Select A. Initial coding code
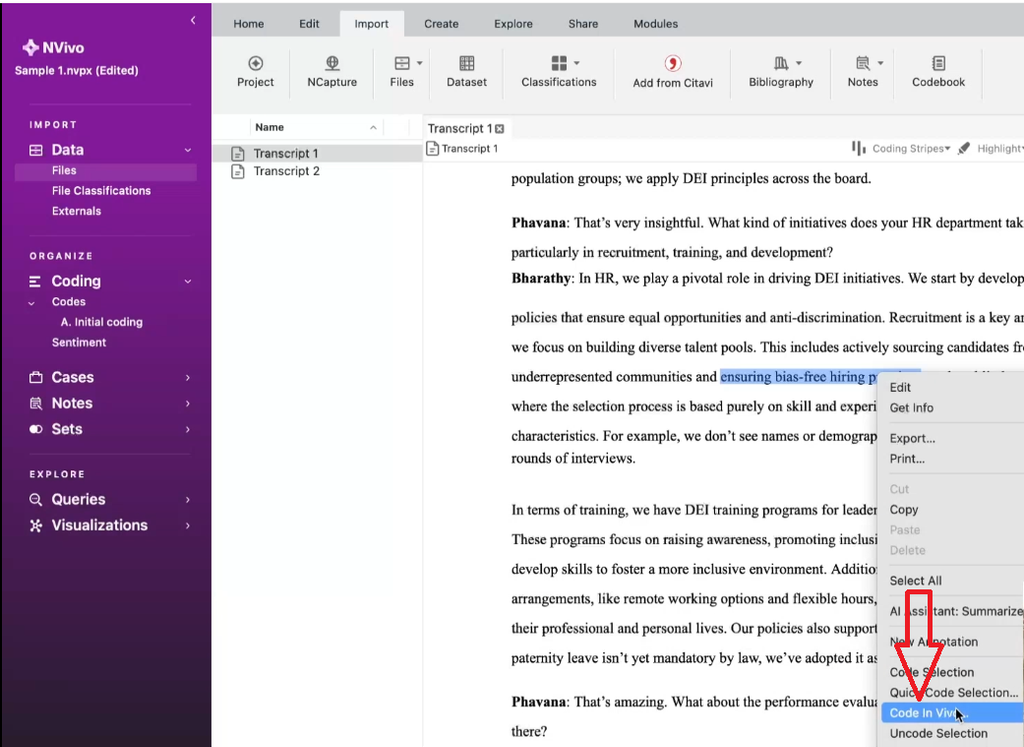The height and width of the screenshot is (747, 1024). [x=101, y=322]
